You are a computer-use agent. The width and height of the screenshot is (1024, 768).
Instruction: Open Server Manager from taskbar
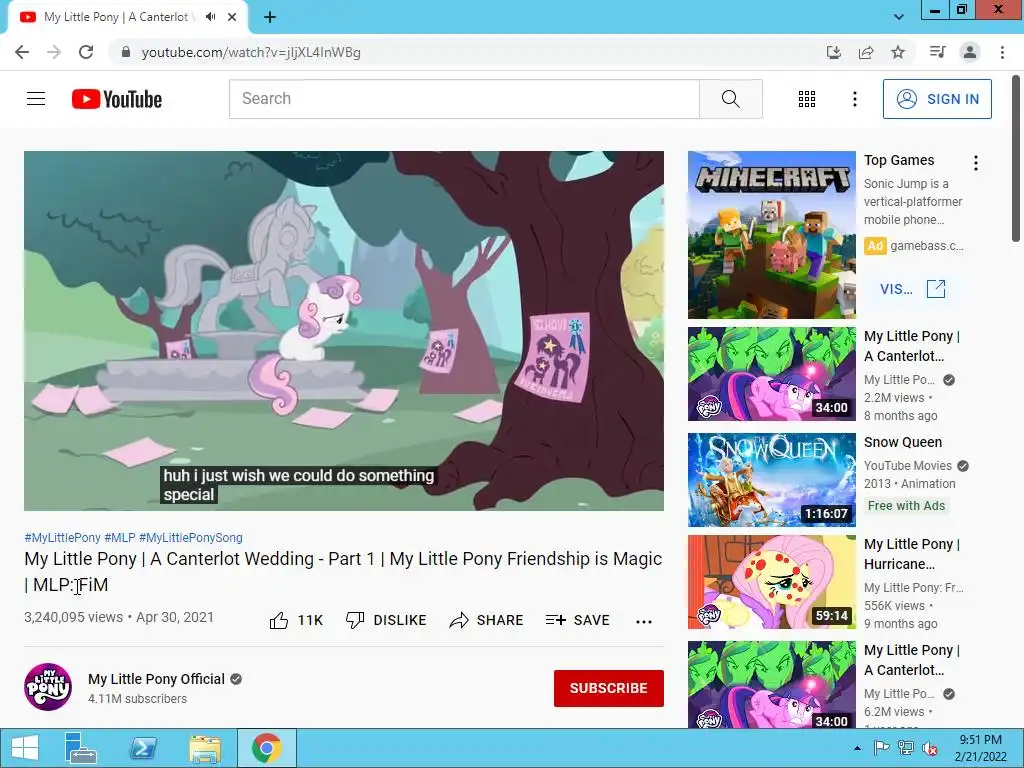[x=80, y=748]
